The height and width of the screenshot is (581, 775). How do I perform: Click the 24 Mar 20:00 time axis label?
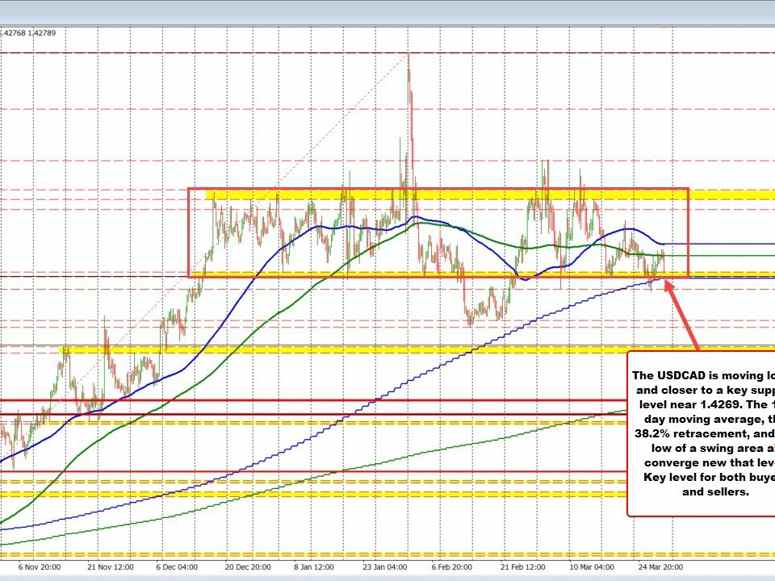[660, 567]
